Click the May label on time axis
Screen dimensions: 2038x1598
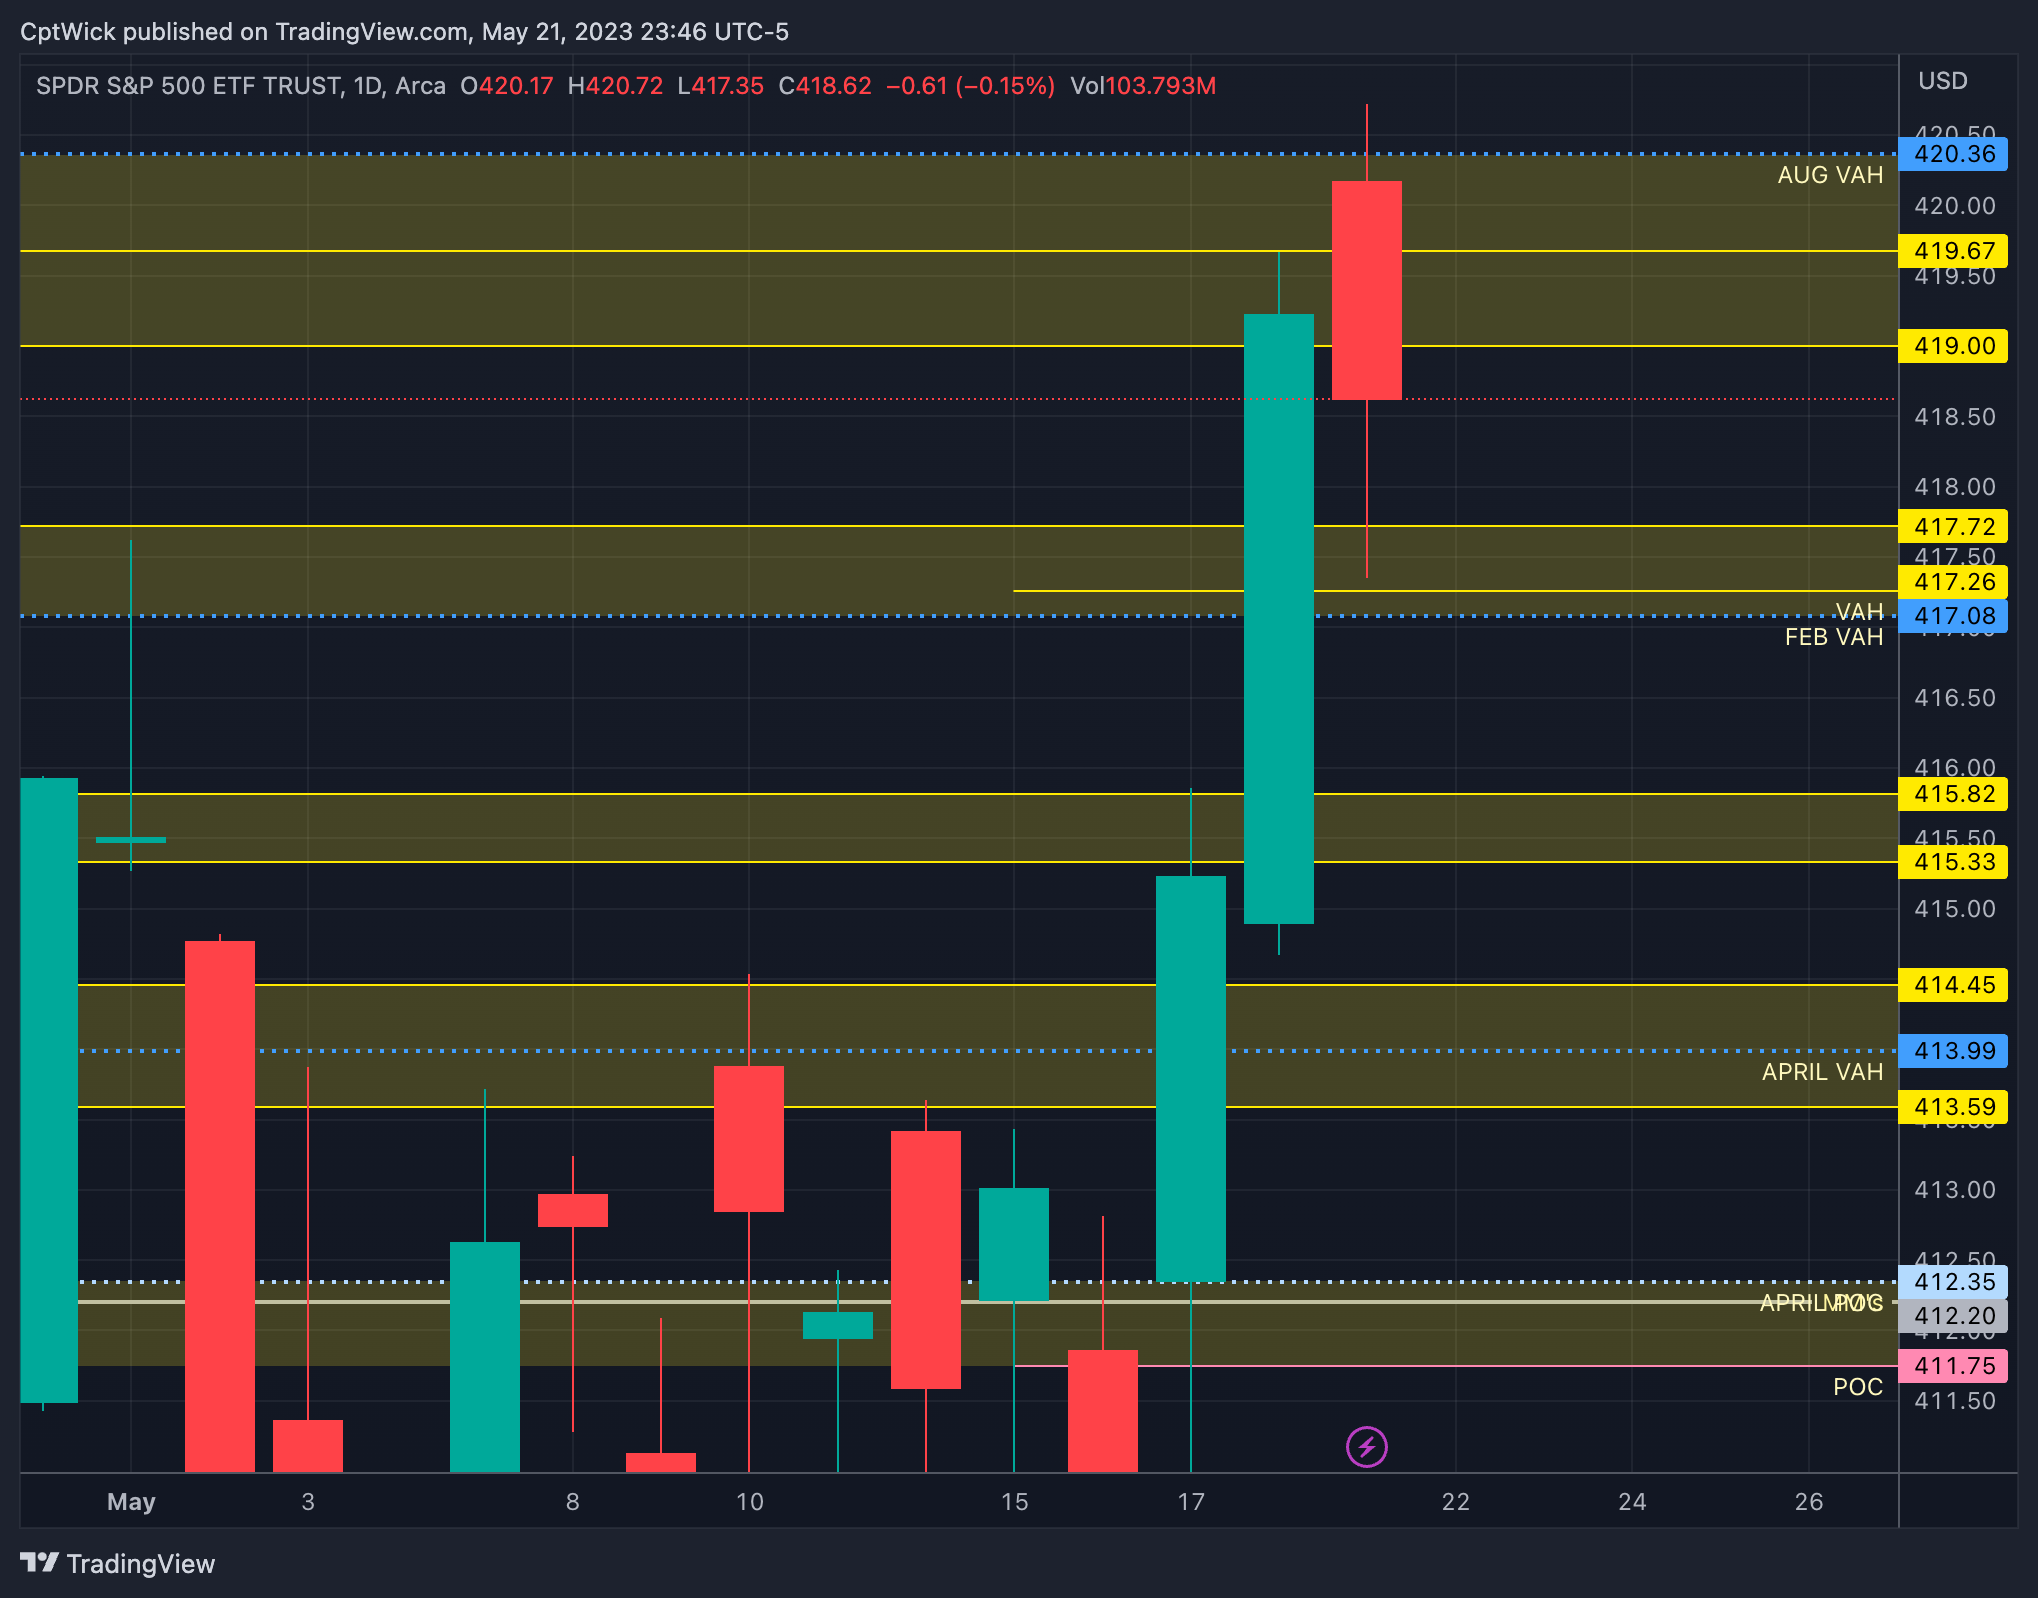(x=131, y=1502)
